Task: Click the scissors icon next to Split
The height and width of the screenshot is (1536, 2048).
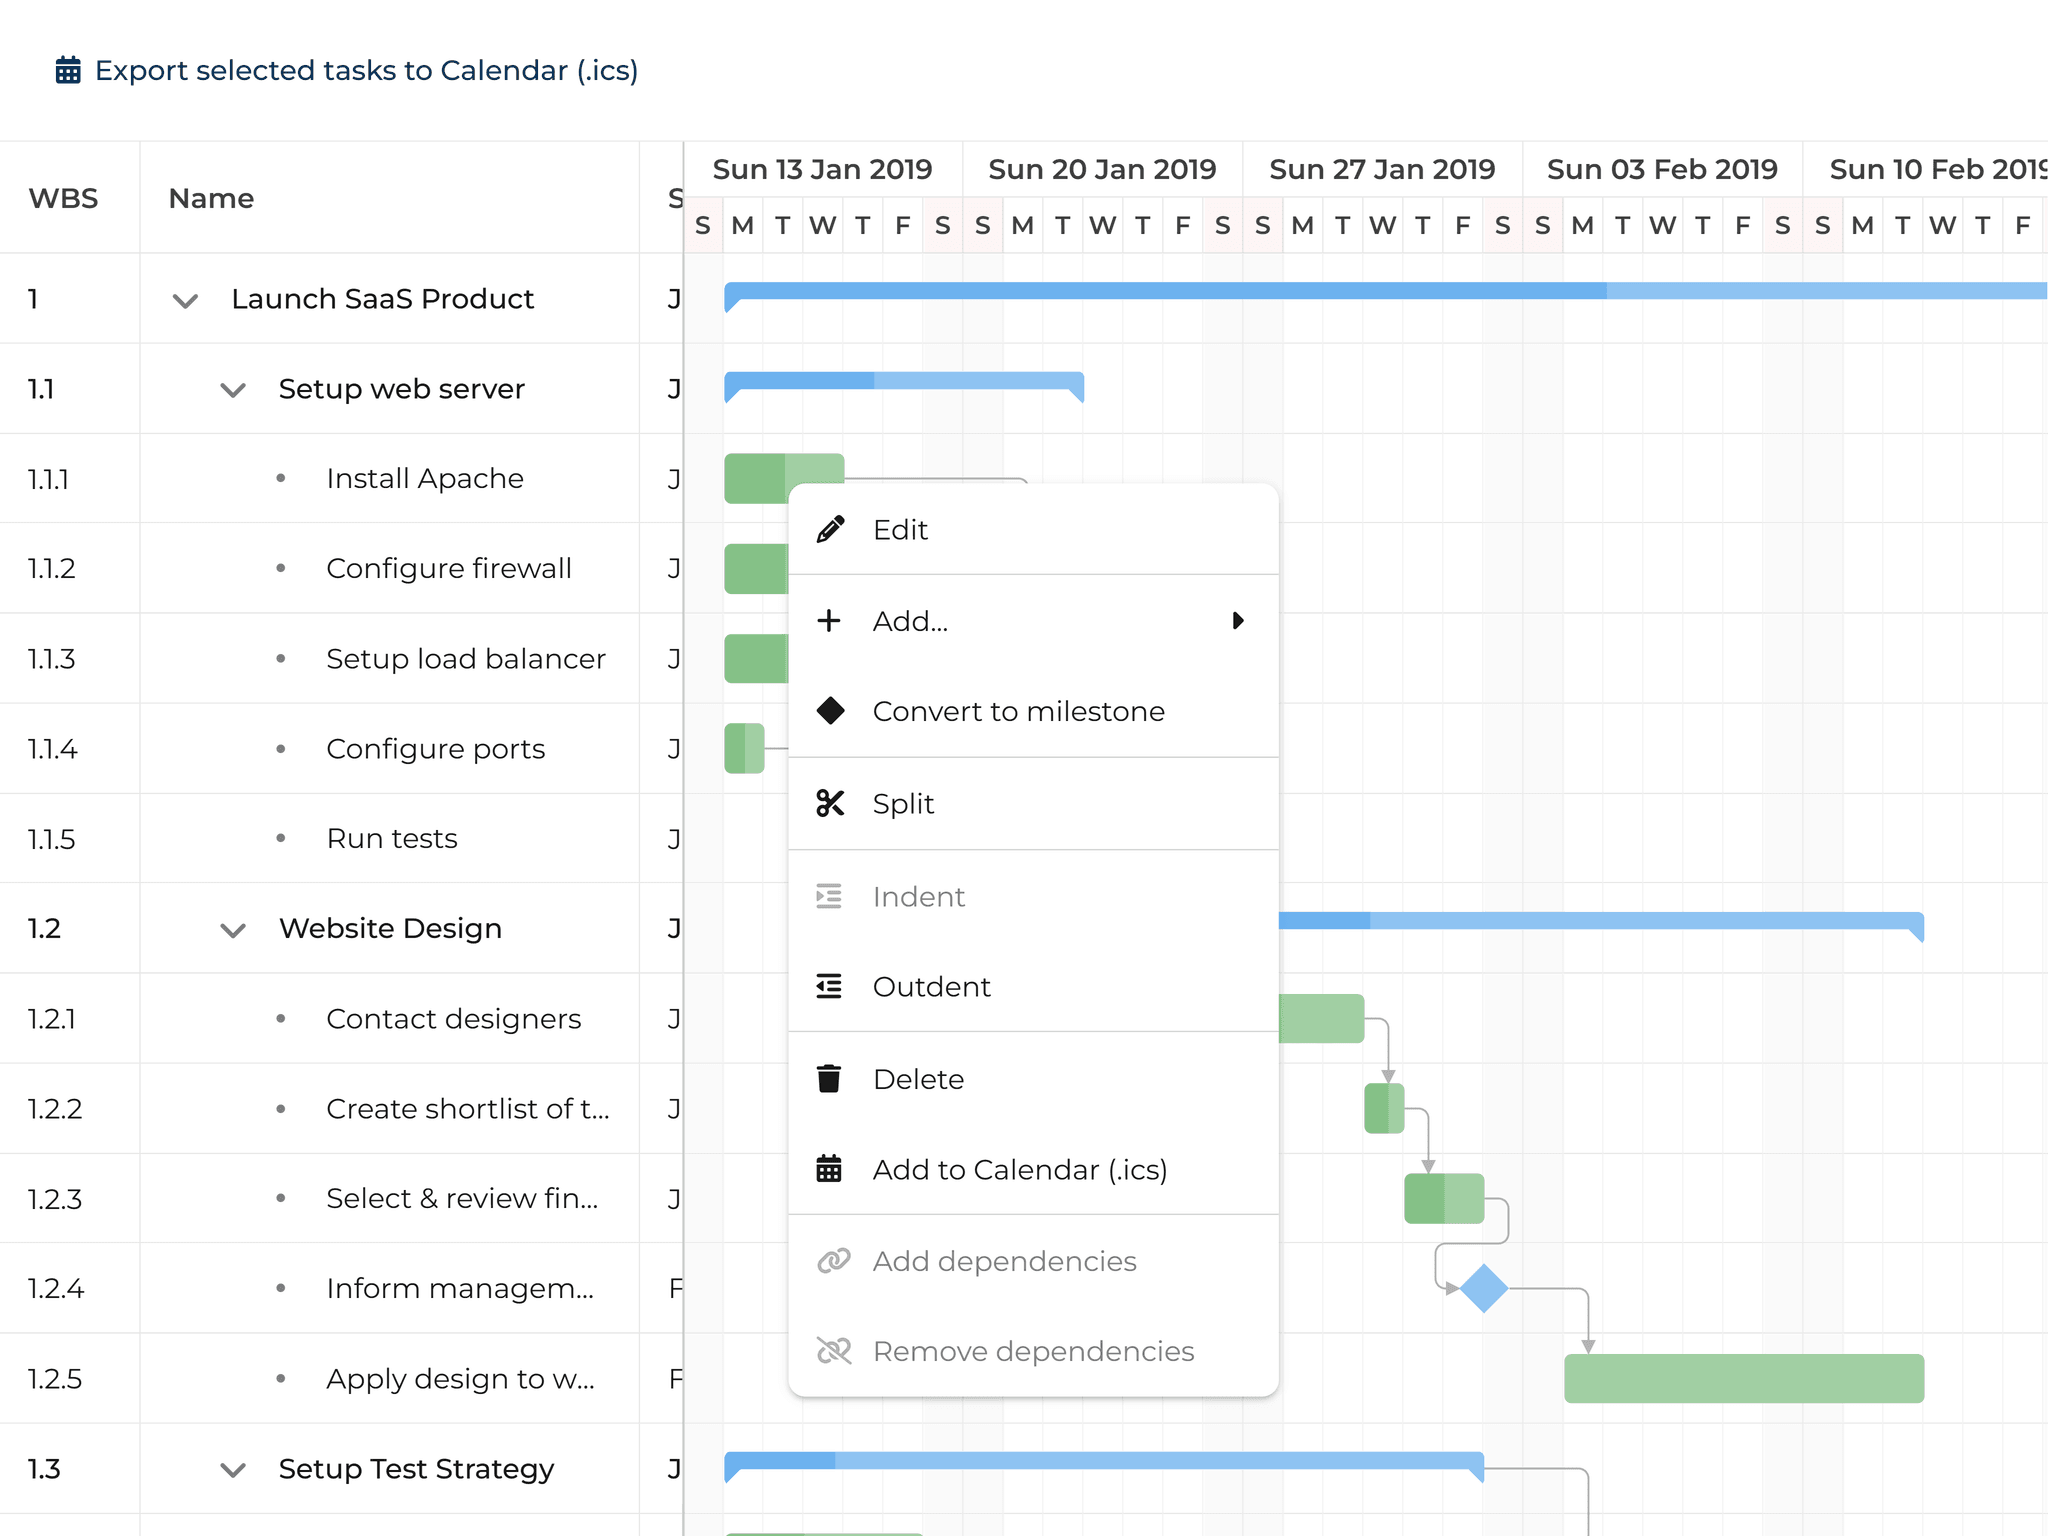Action: tap(830, 803)
